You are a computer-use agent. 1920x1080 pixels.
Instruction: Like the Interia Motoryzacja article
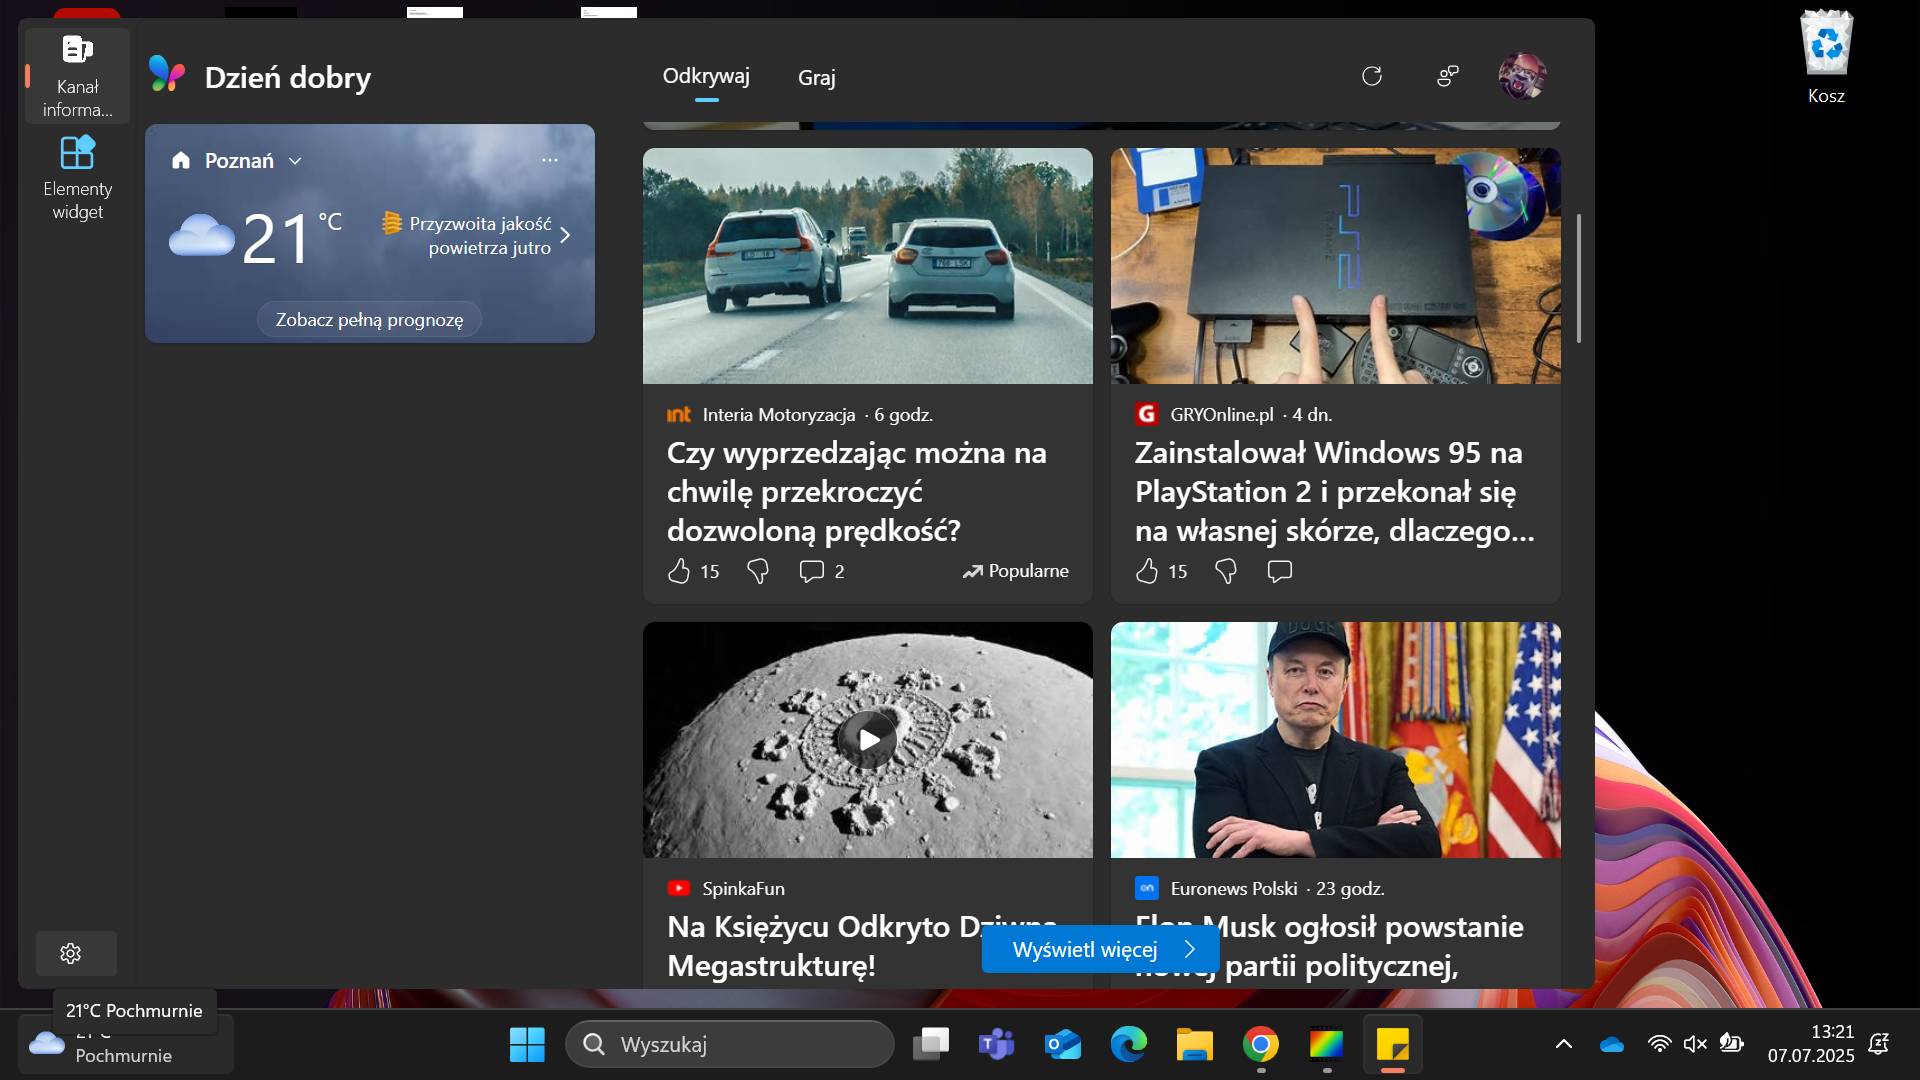pyautogui.click(x=679, y=571)
